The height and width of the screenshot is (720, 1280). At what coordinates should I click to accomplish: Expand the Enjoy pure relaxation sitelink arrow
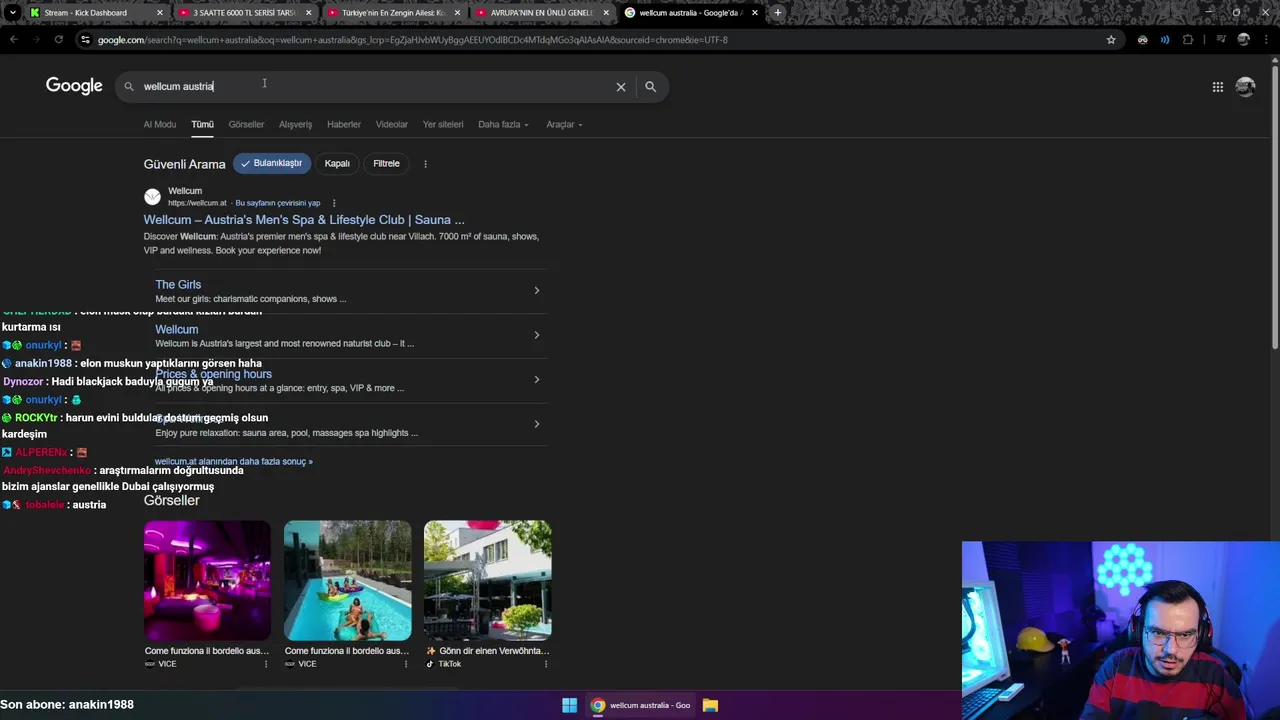click(536, 424)
